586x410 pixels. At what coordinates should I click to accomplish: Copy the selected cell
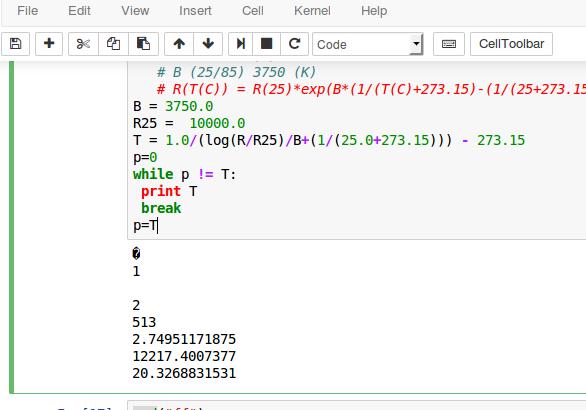pyautogui.click(x=114, y=44)
